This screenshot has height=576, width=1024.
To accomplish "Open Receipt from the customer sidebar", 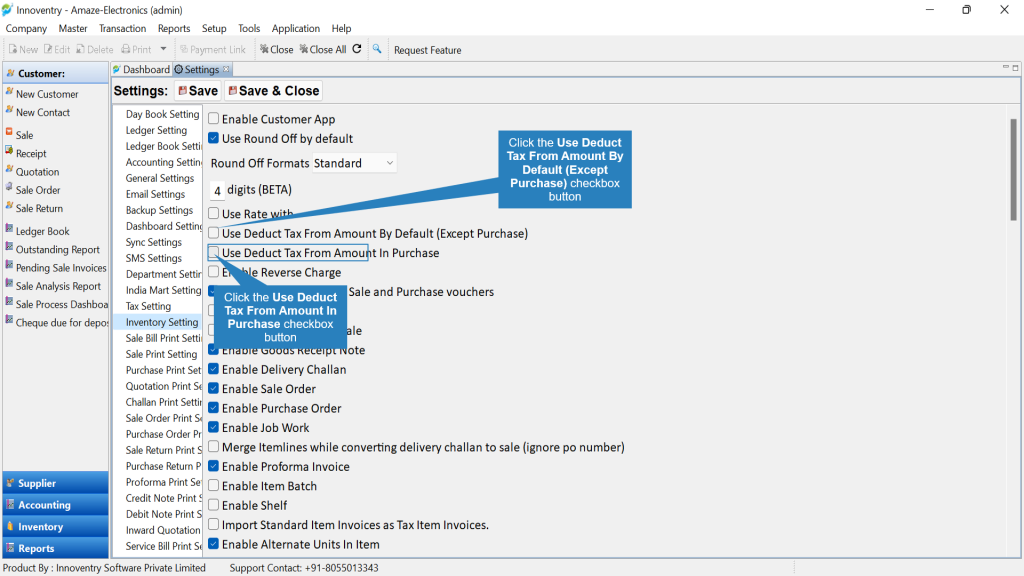I will [31, 153].
